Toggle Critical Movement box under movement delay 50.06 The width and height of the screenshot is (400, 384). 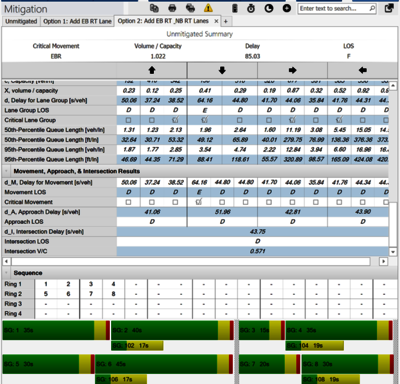point(128,202)
